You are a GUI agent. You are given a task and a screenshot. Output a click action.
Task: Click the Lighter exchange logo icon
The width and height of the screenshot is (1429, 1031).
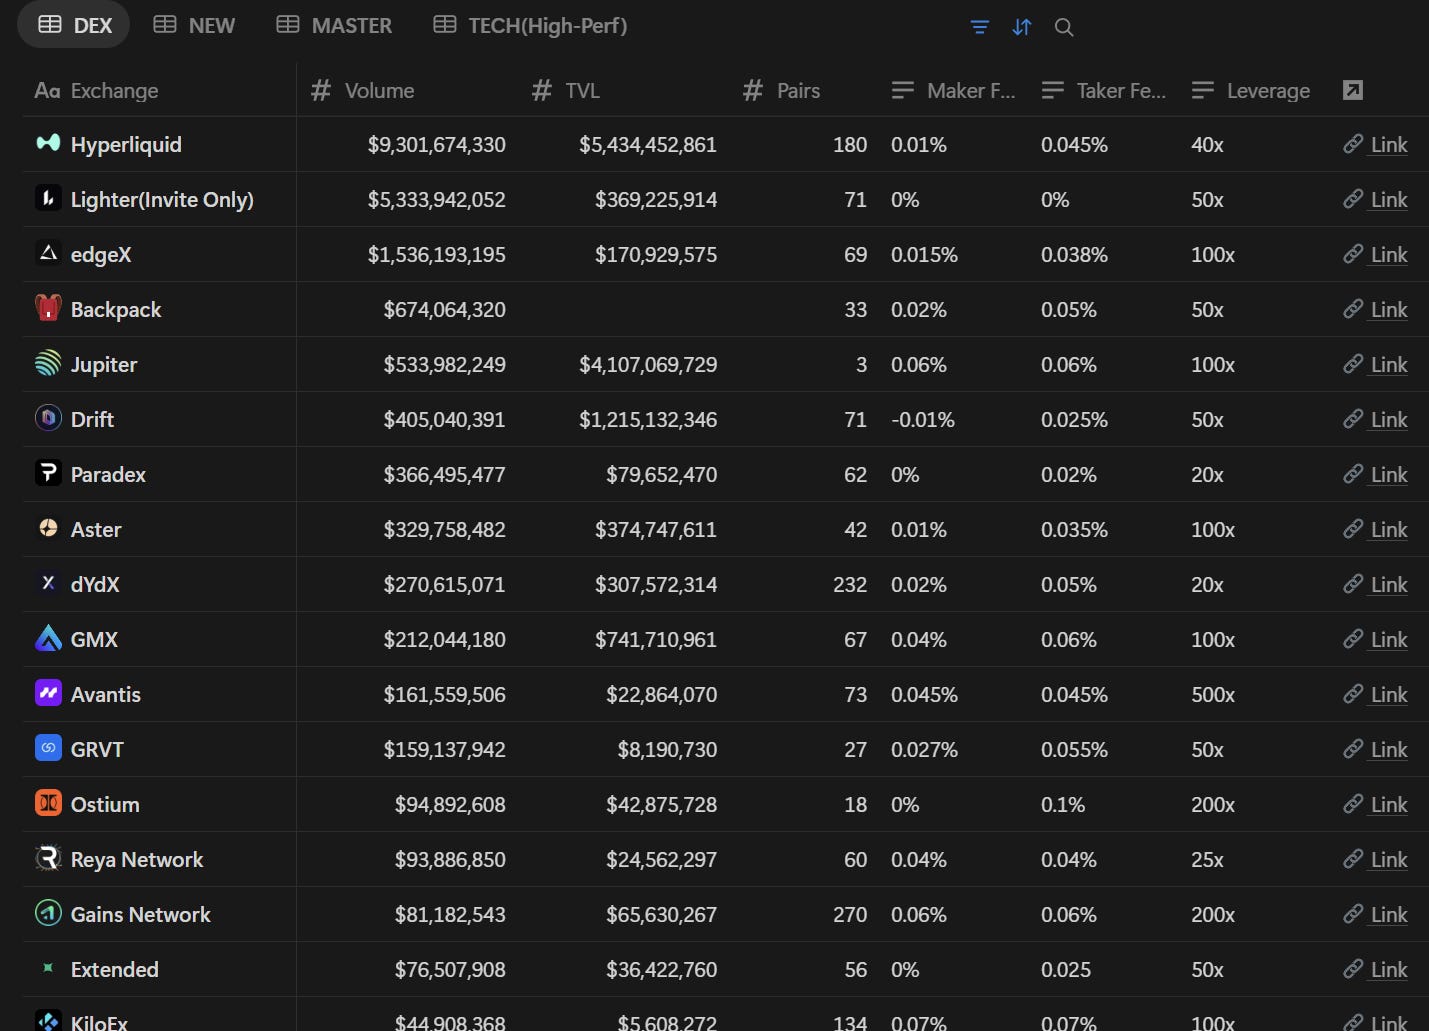click(48, 198)
